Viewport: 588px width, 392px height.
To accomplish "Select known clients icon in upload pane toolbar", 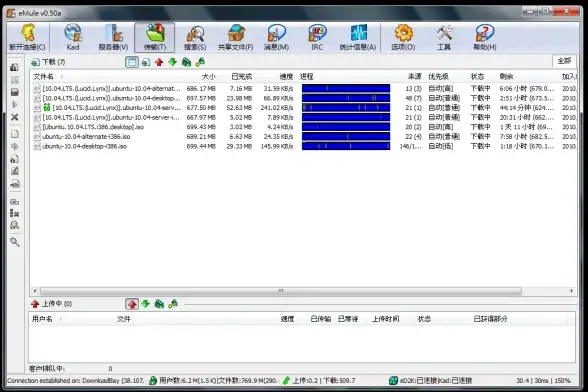I will tap(173, 304).
